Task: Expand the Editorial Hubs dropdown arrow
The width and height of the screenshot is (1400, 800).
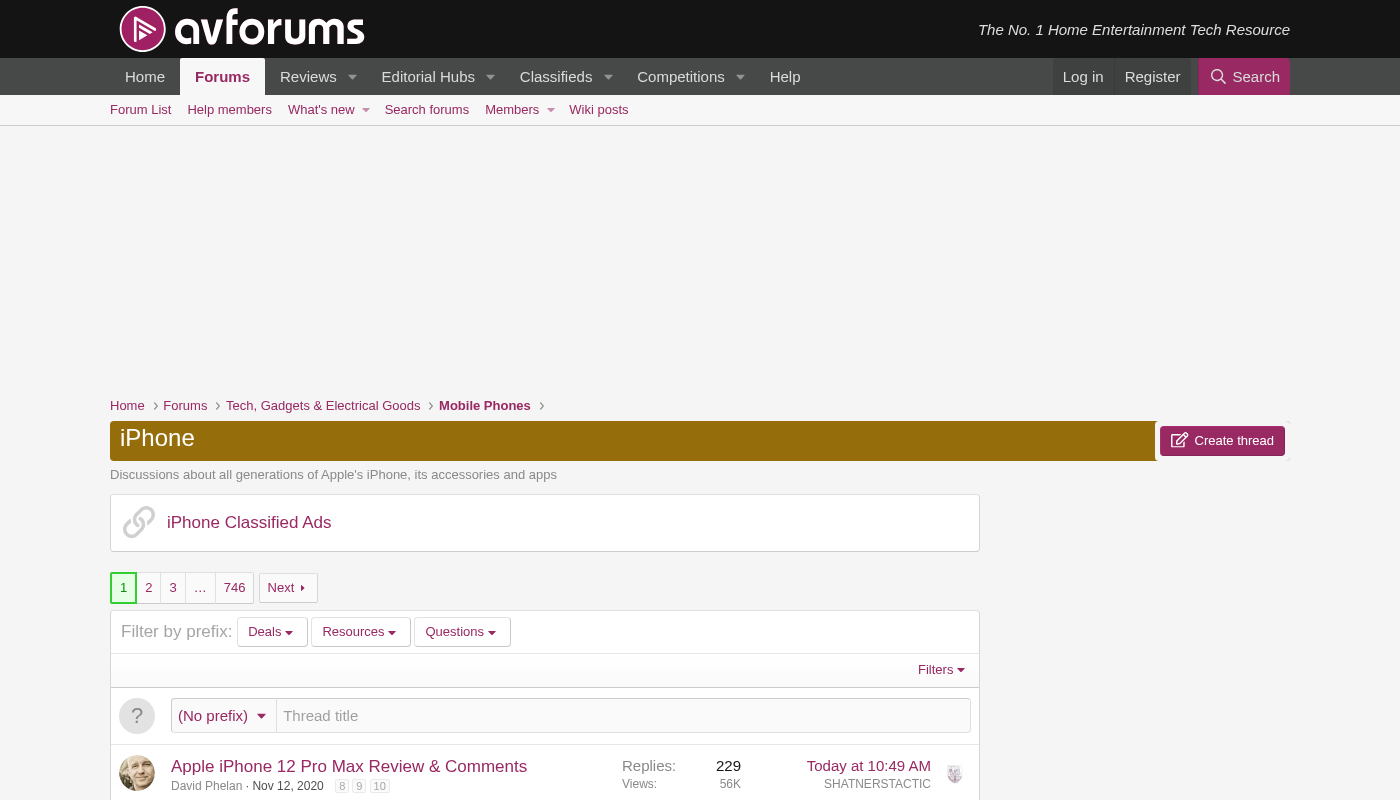Action: [x=490, y=77]
